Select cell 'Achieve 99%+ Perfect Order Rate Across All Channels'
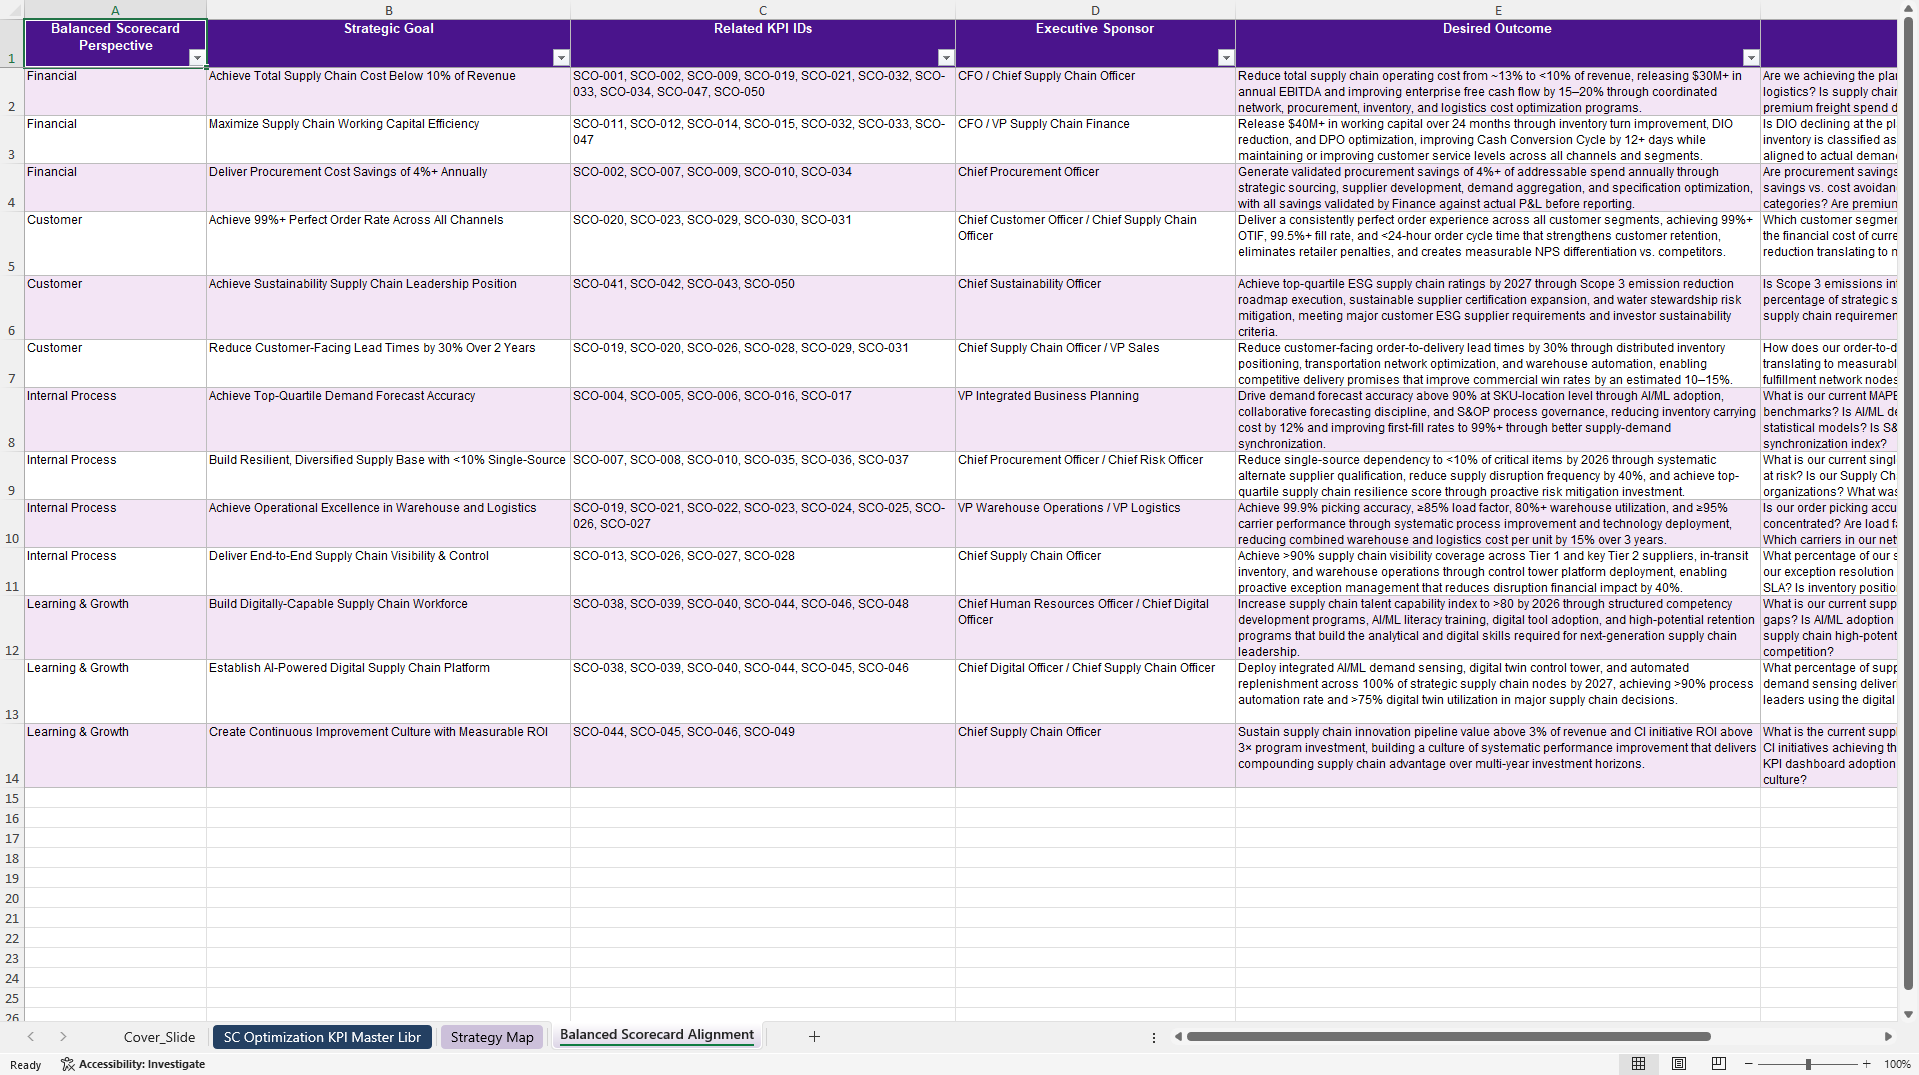 (388, 243)
